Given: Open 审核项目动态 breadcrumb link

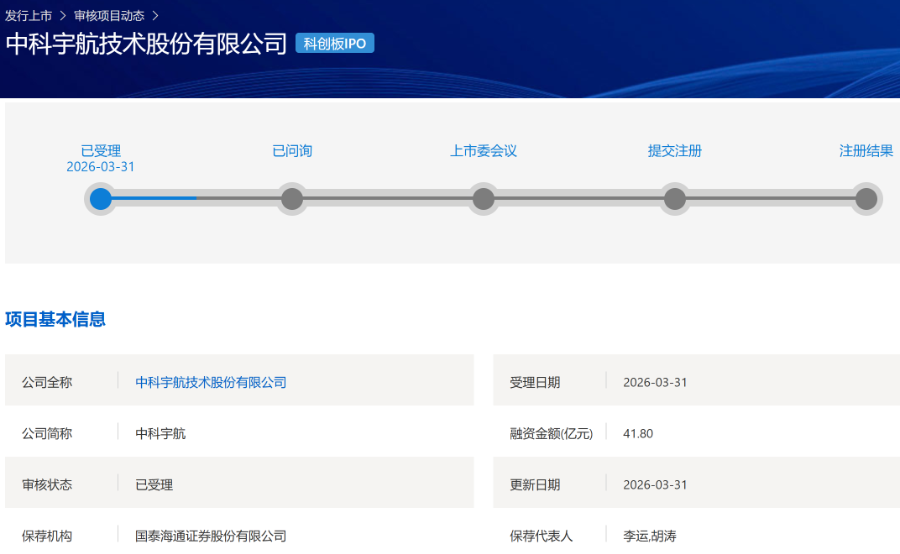Looking at the screenshot, I should (x=109, y=16).
